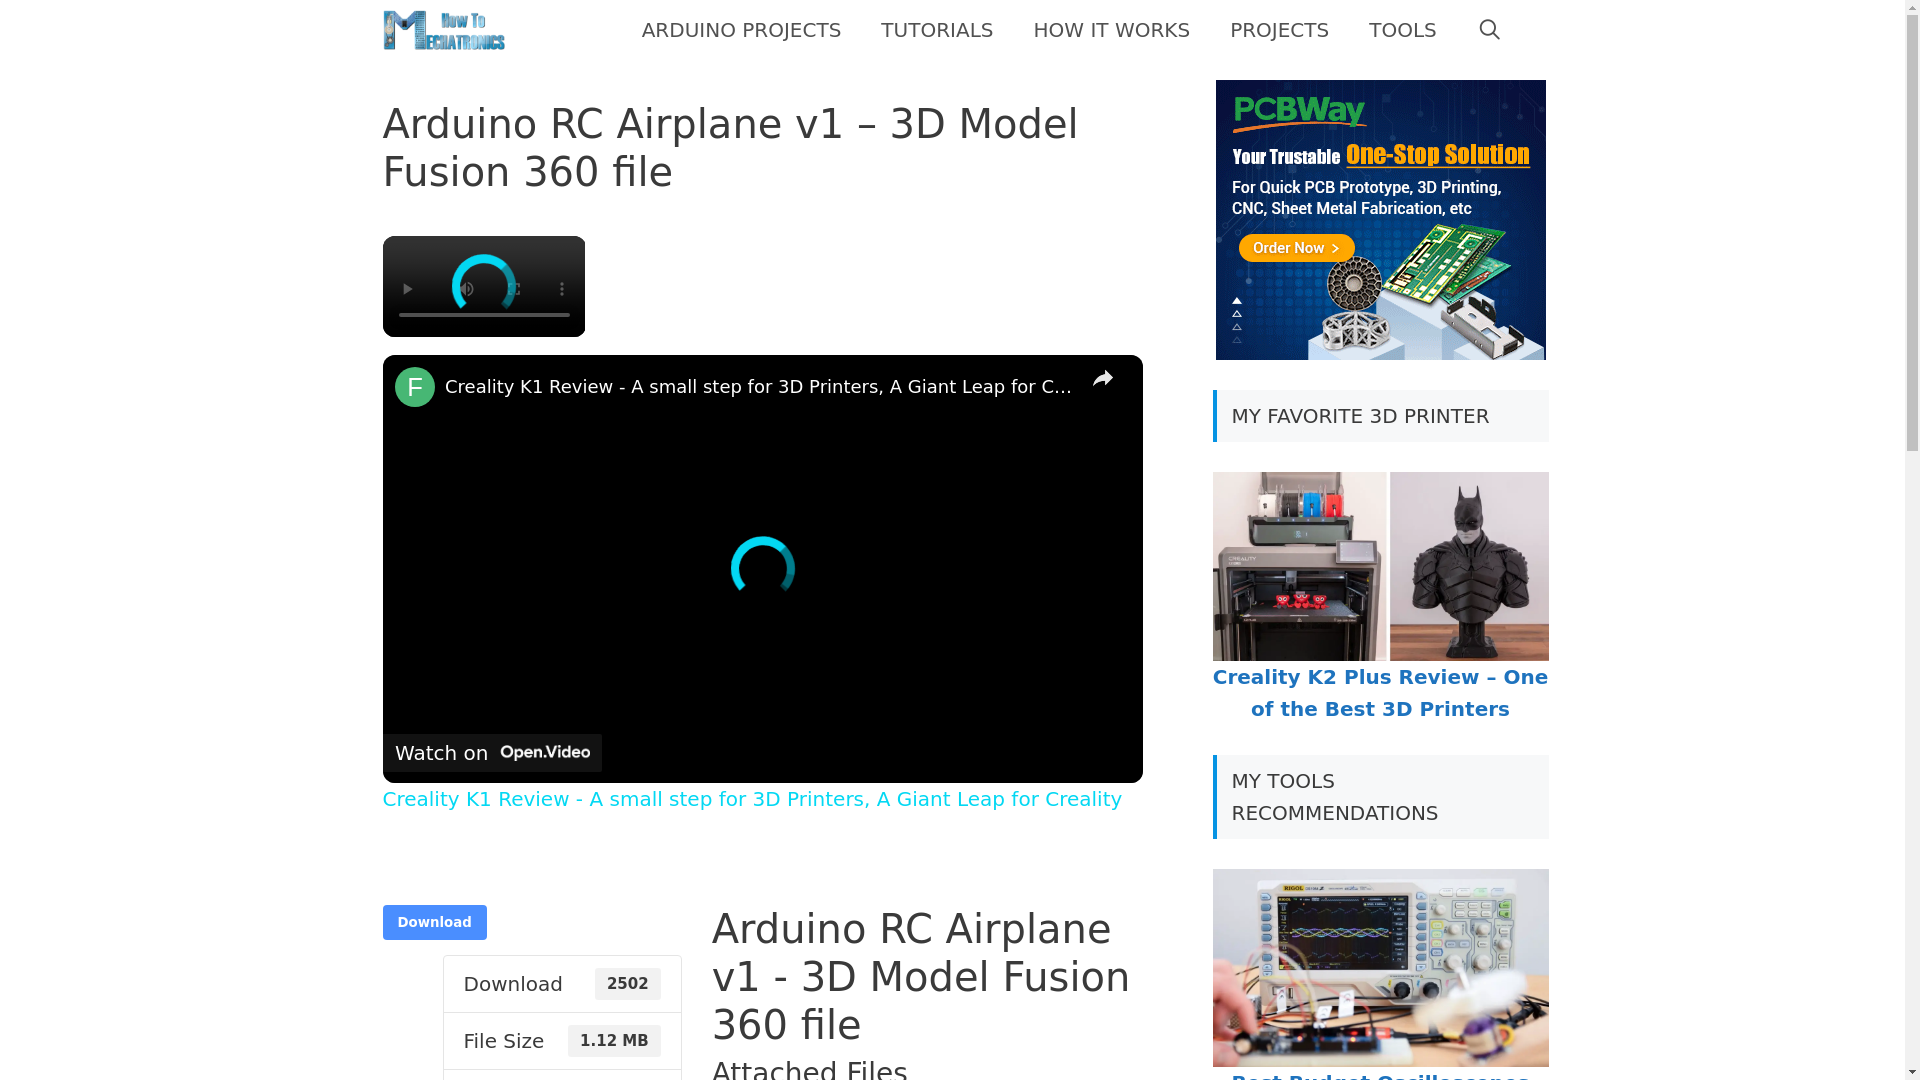Screen dimensions: 1920x1080
Task: Click the Attached Files heading
Action: pos(810,1068)
